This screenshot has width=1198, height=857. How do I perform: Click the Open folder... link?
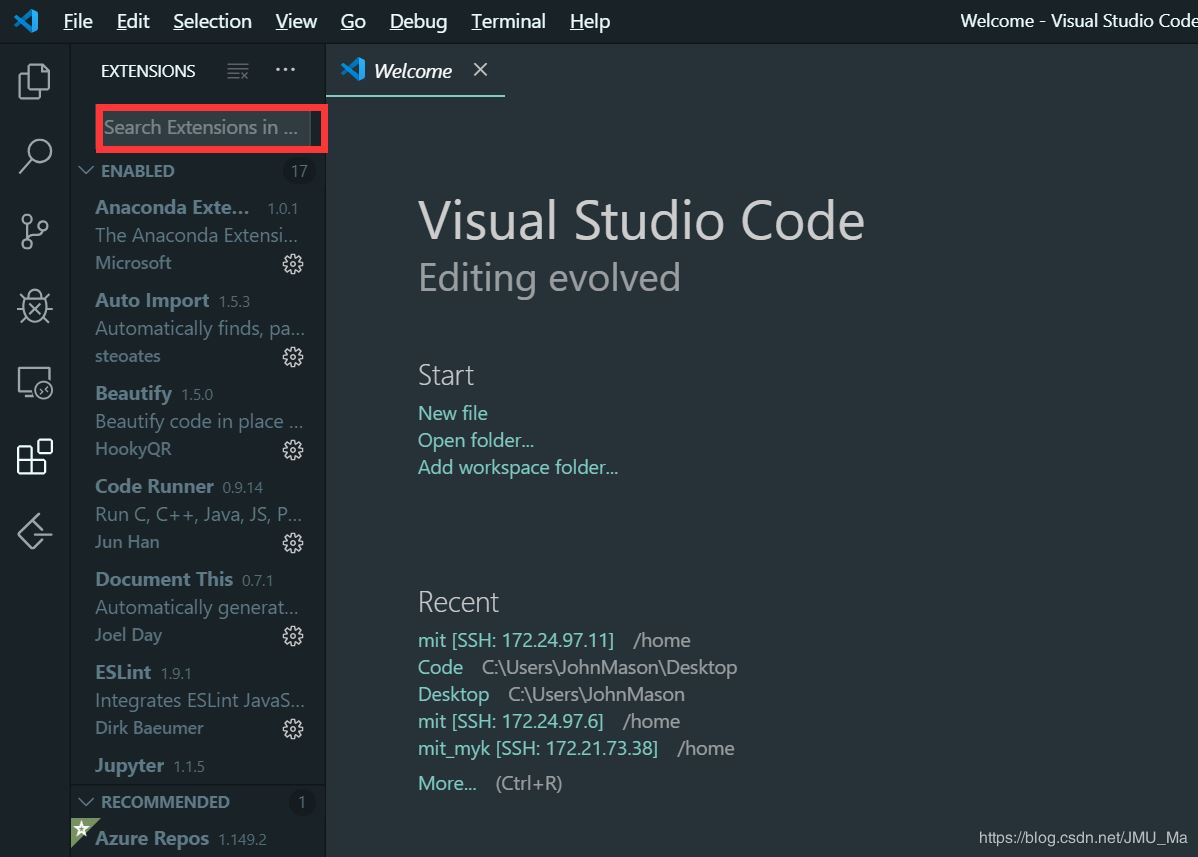pos(475,440)
